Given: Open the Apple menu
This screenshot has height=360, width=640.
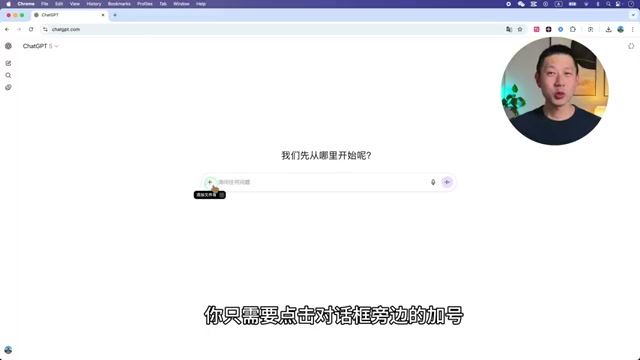Looking at the screenshot, I should 8,4.
